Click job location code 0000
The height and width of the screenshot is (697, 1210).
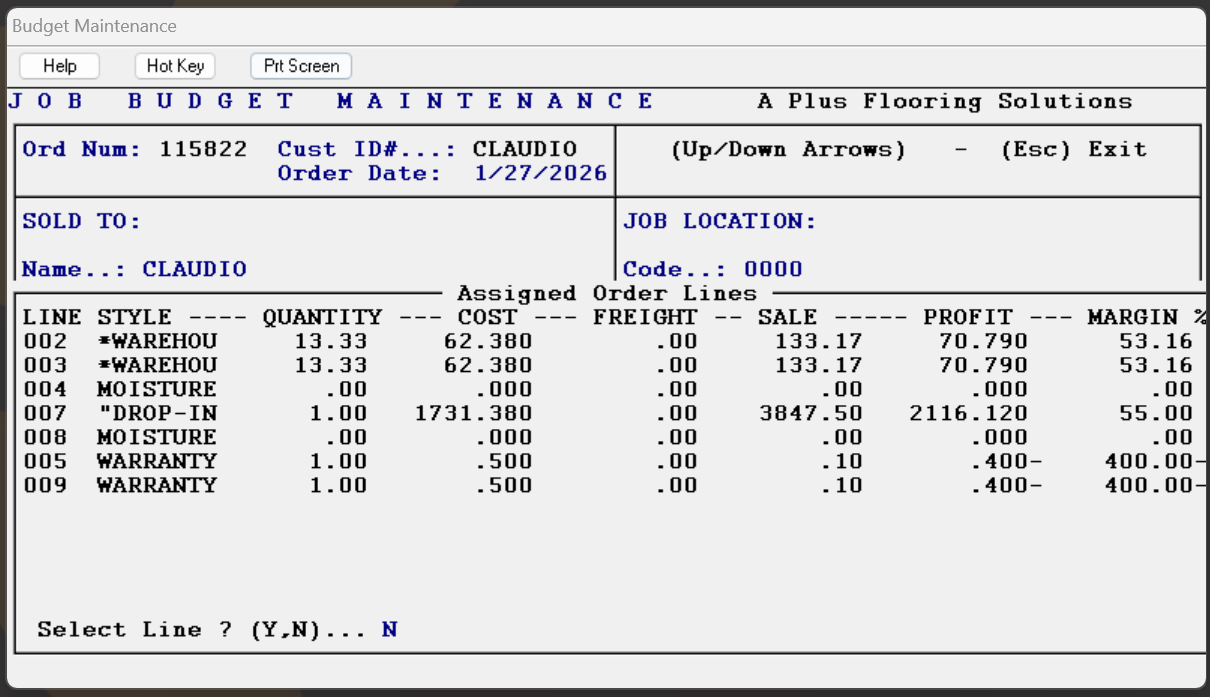tap(773, 269)
